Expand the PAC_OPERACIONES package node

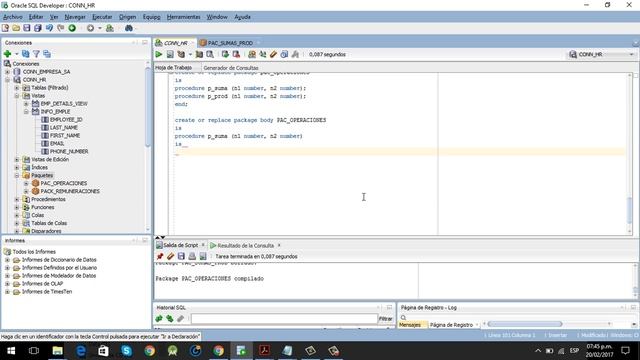click(26, 183)
